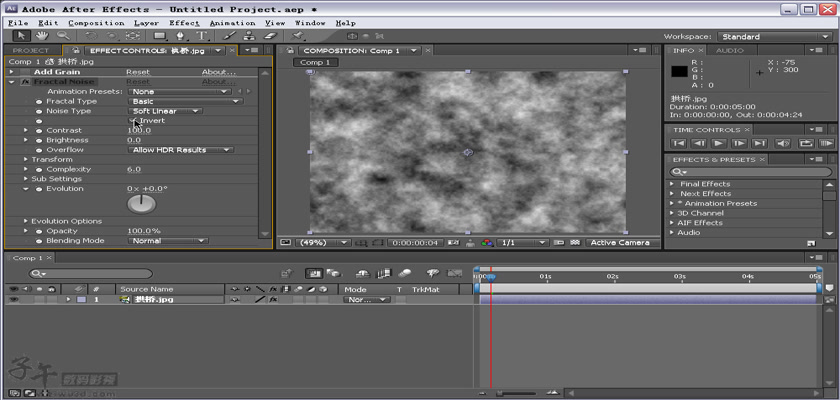
Task: Open the Workspace Standard dropdown
Action: 774,36
